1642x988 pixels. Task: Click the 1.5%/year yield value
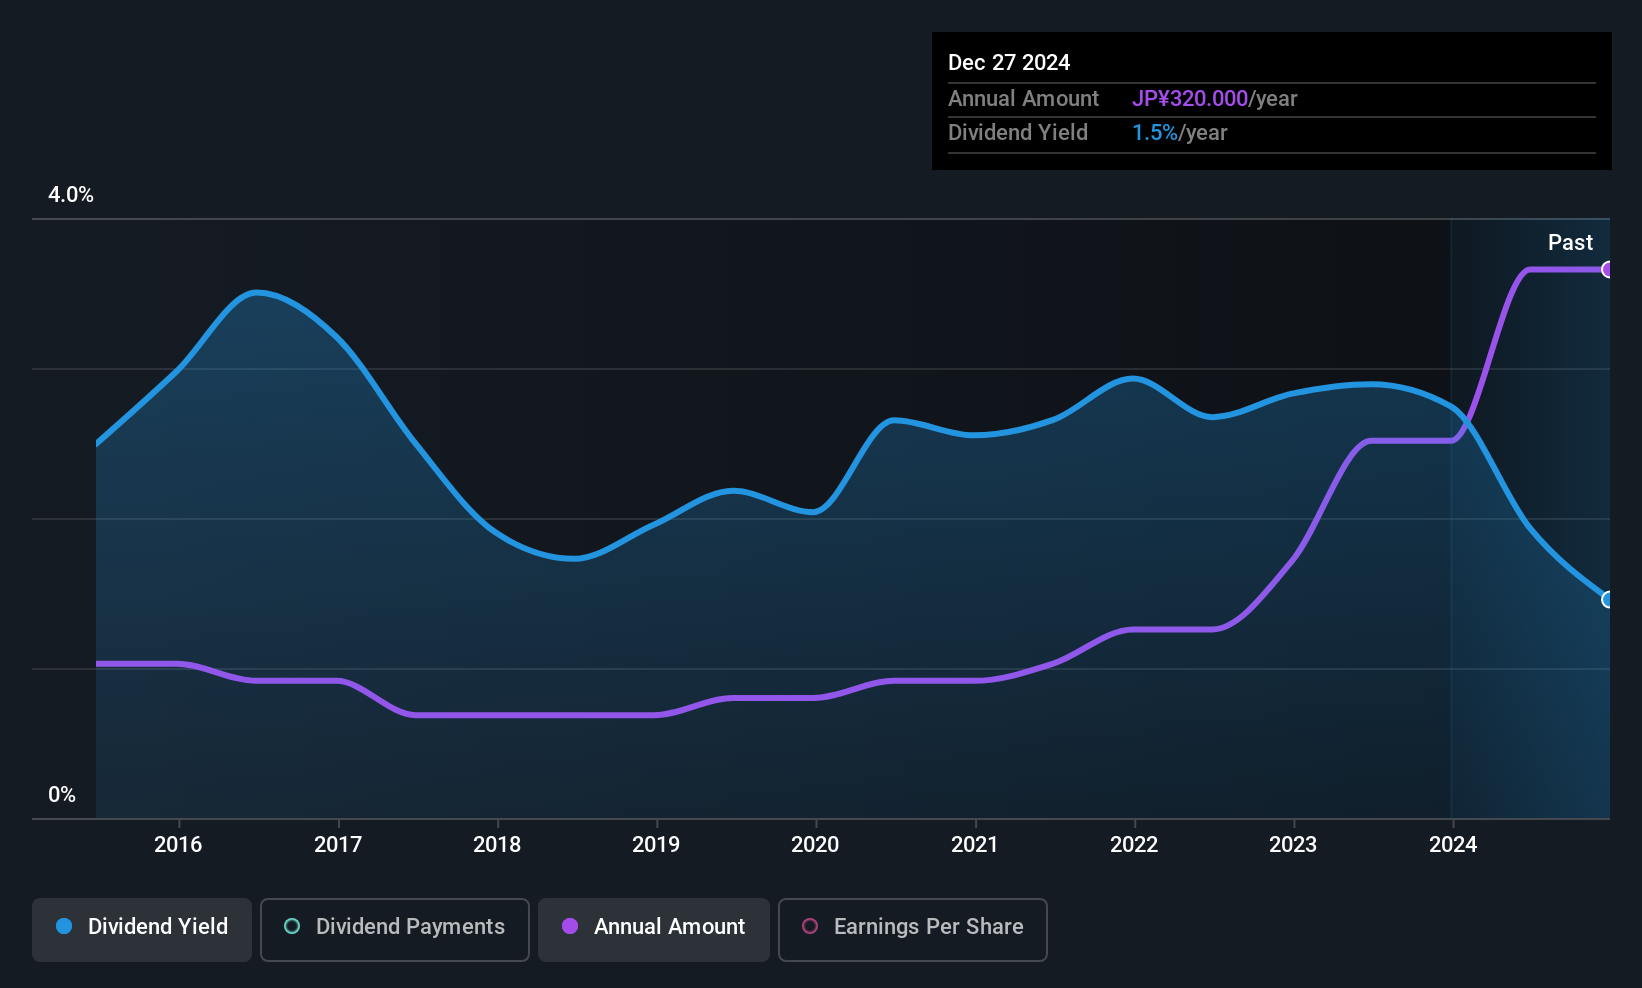coord(1179,132)
